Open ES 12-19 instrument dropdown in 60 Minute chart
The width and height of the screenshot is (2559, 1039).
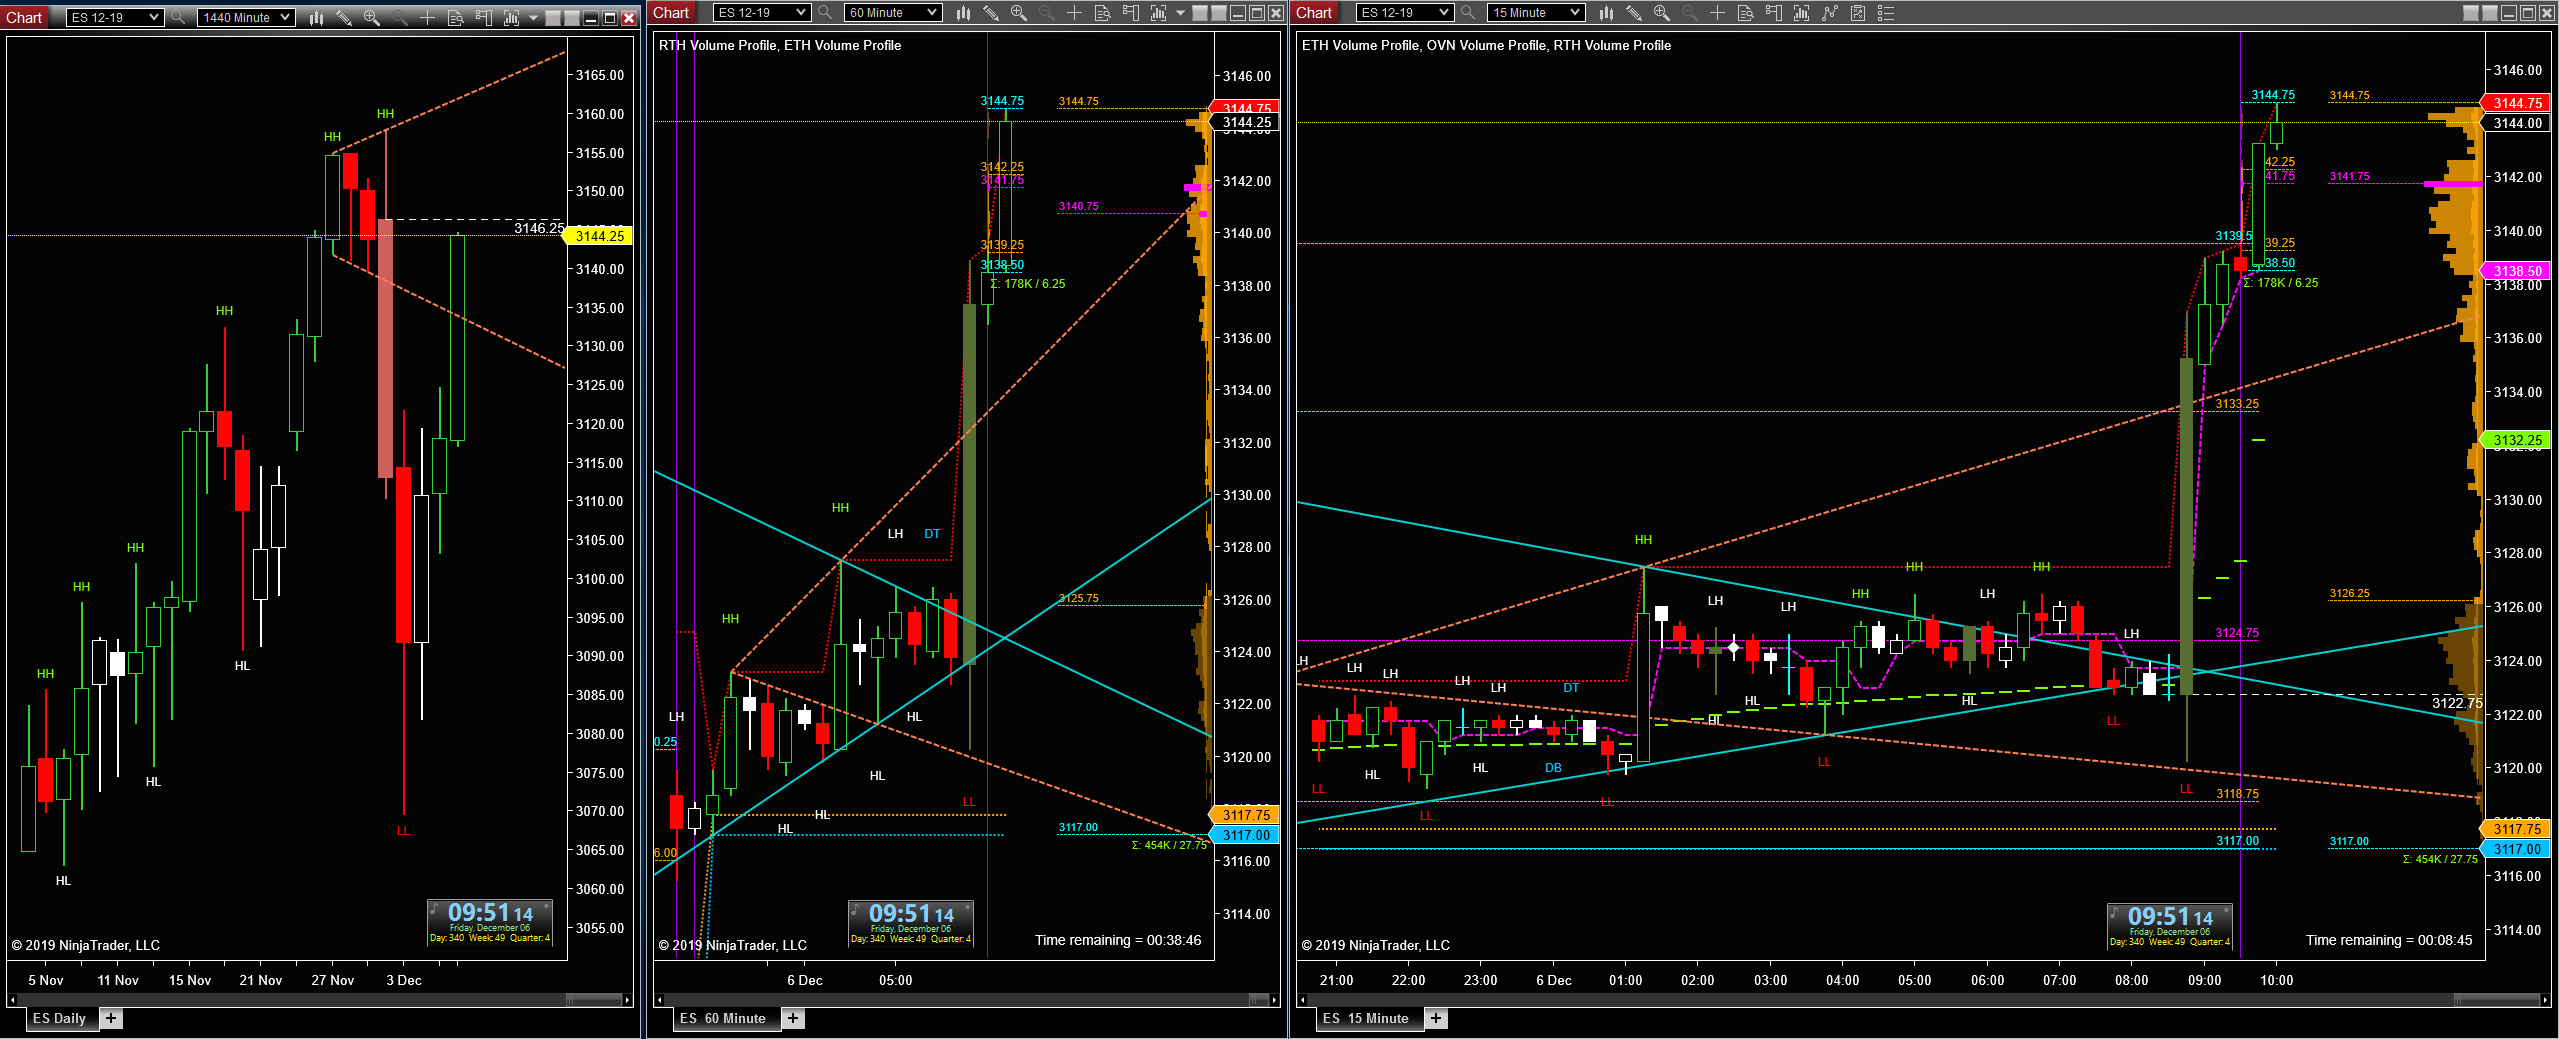(762, 13)
